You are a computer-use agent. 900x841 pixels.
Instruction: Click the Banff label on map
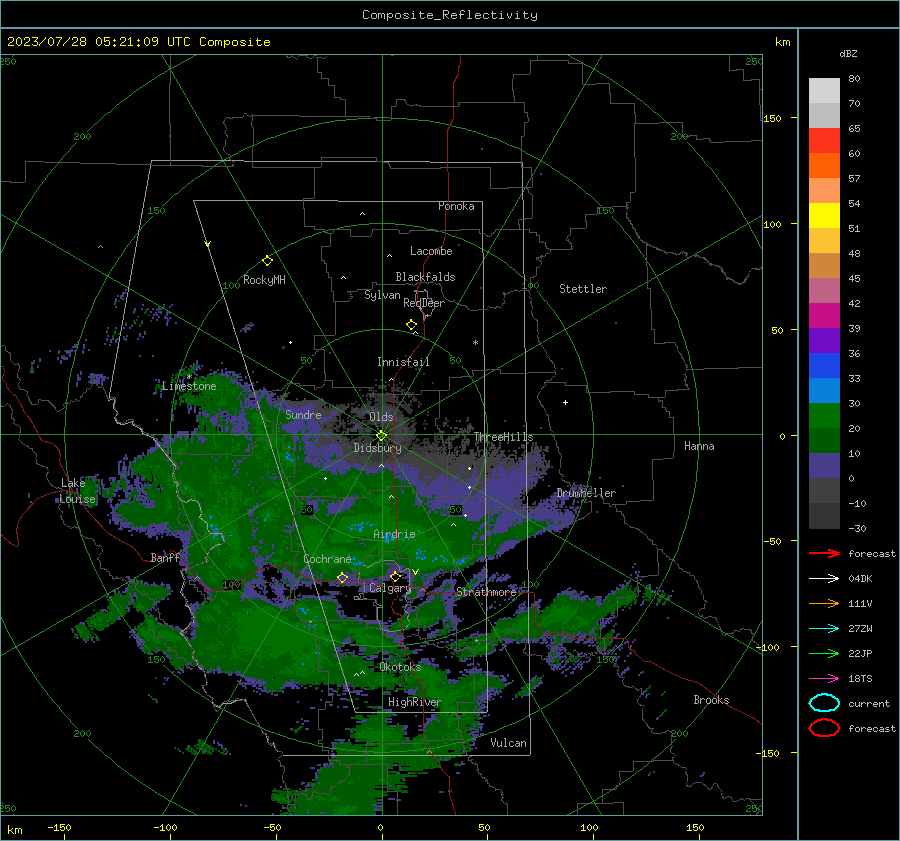click(x=165, y=557)
